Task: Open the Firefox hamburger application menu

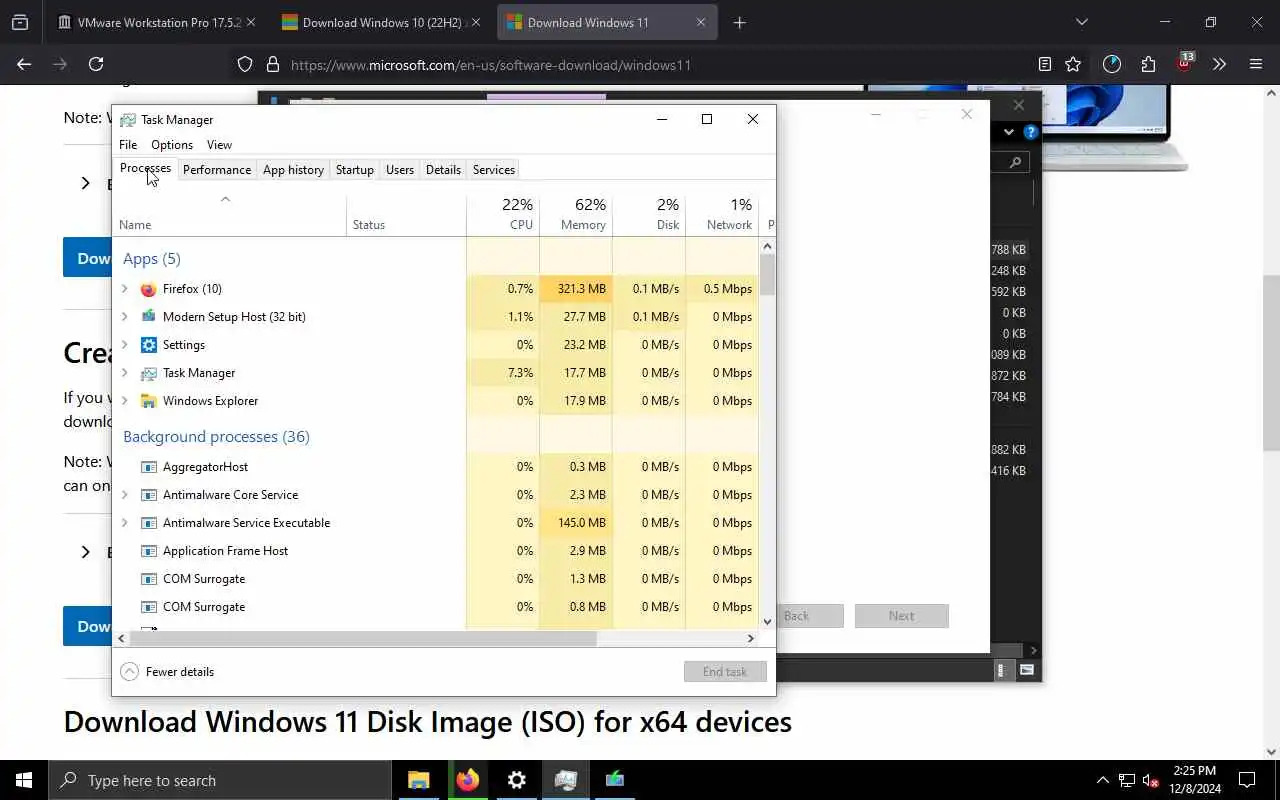Action: pos(1256,64)
